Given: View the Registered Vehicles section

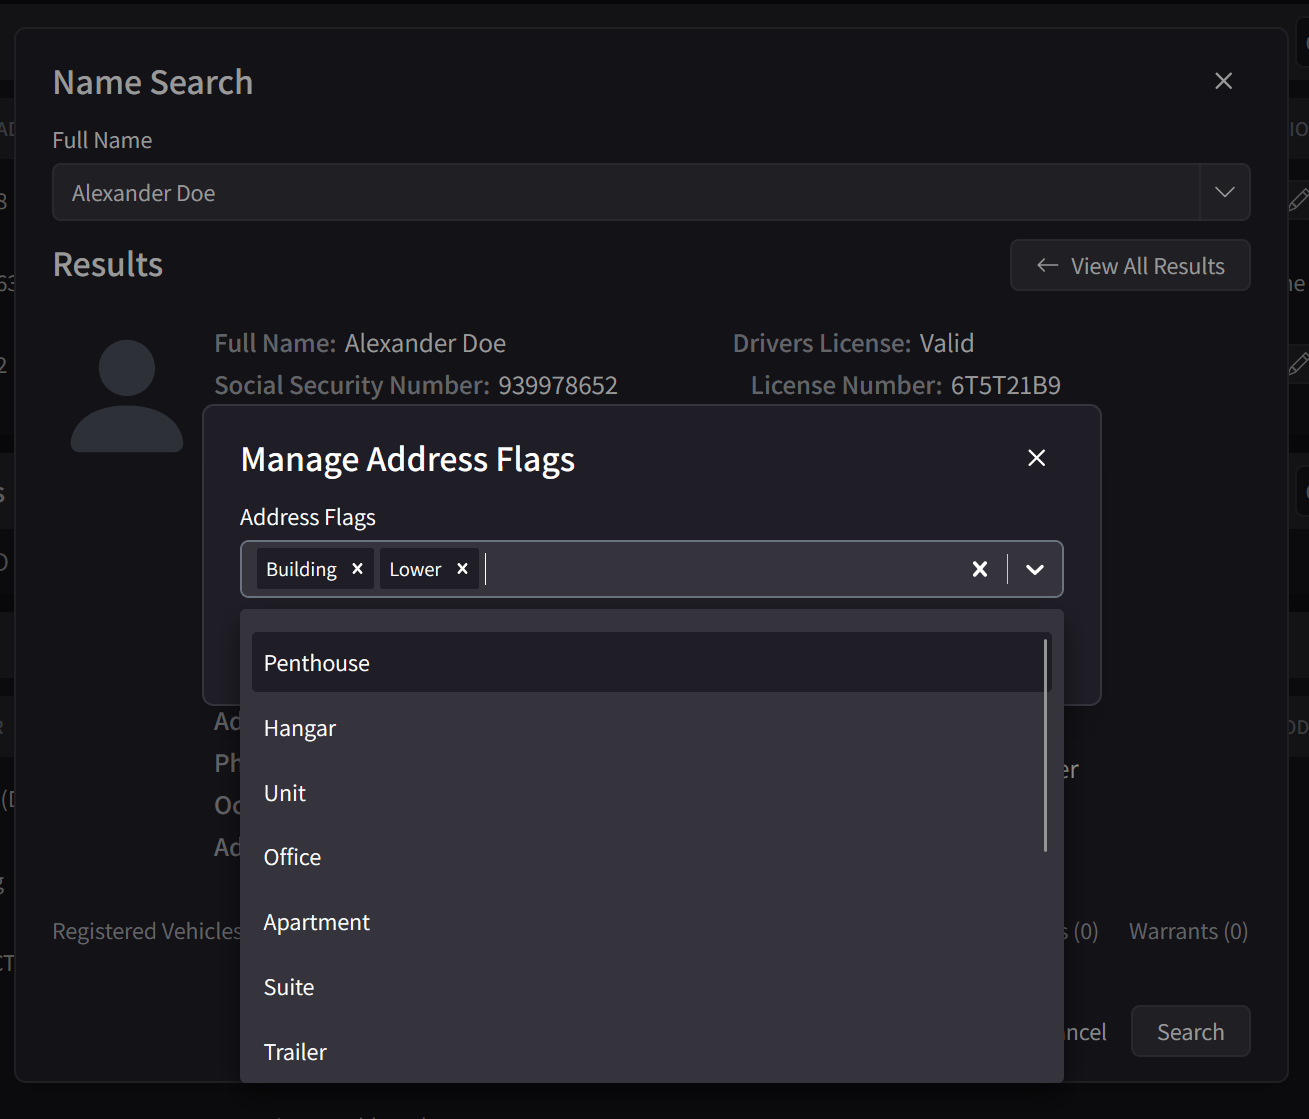Looking at the screenshot, I should (x=146, y=930).
